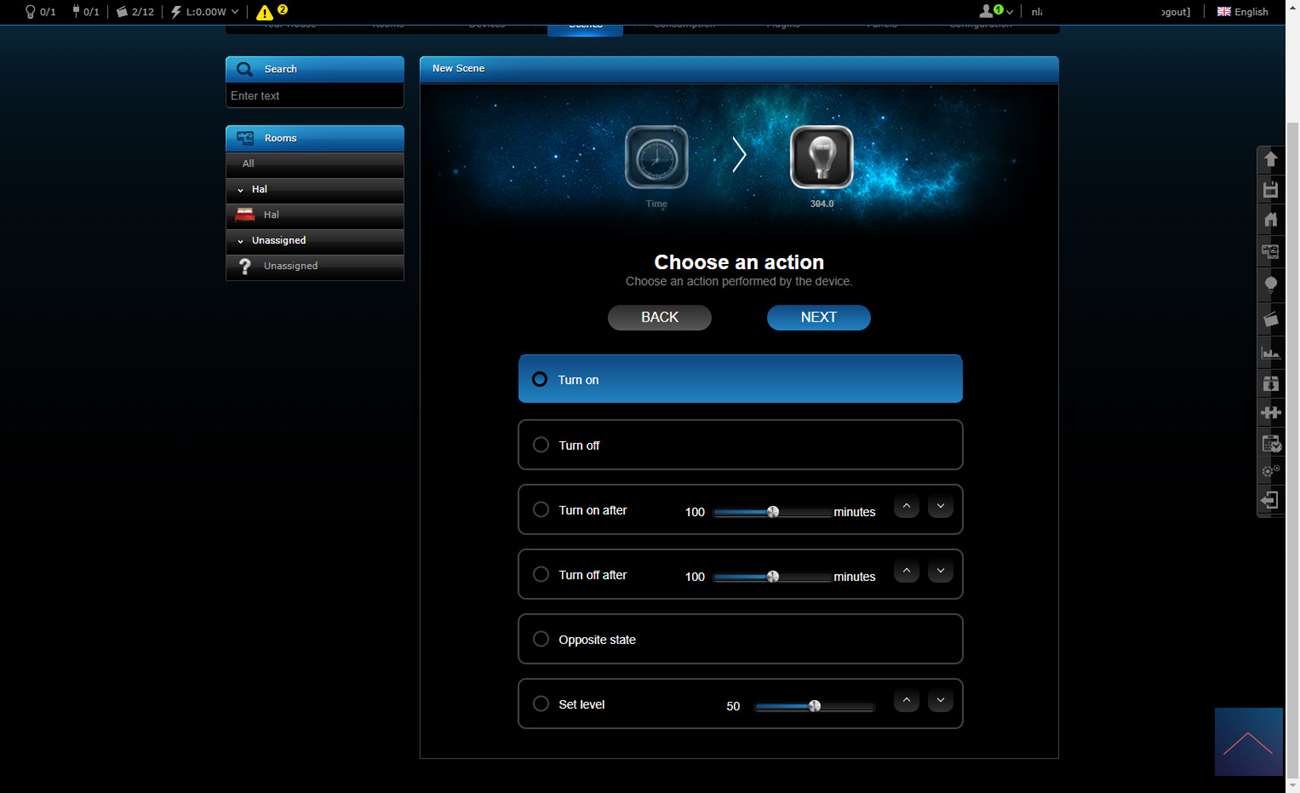Click the yellow warning notification icon
1300x793 pixels.
pyautogui.click(x=265, y=12)
